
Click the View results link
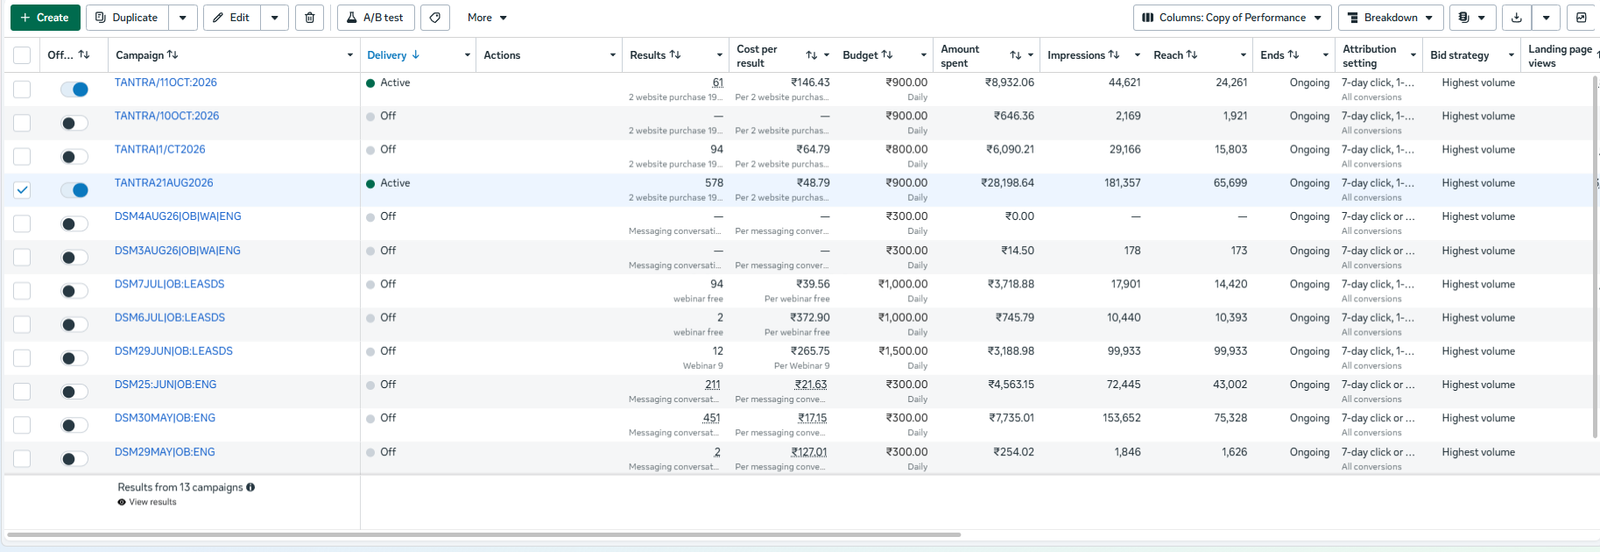pos(152,502)
